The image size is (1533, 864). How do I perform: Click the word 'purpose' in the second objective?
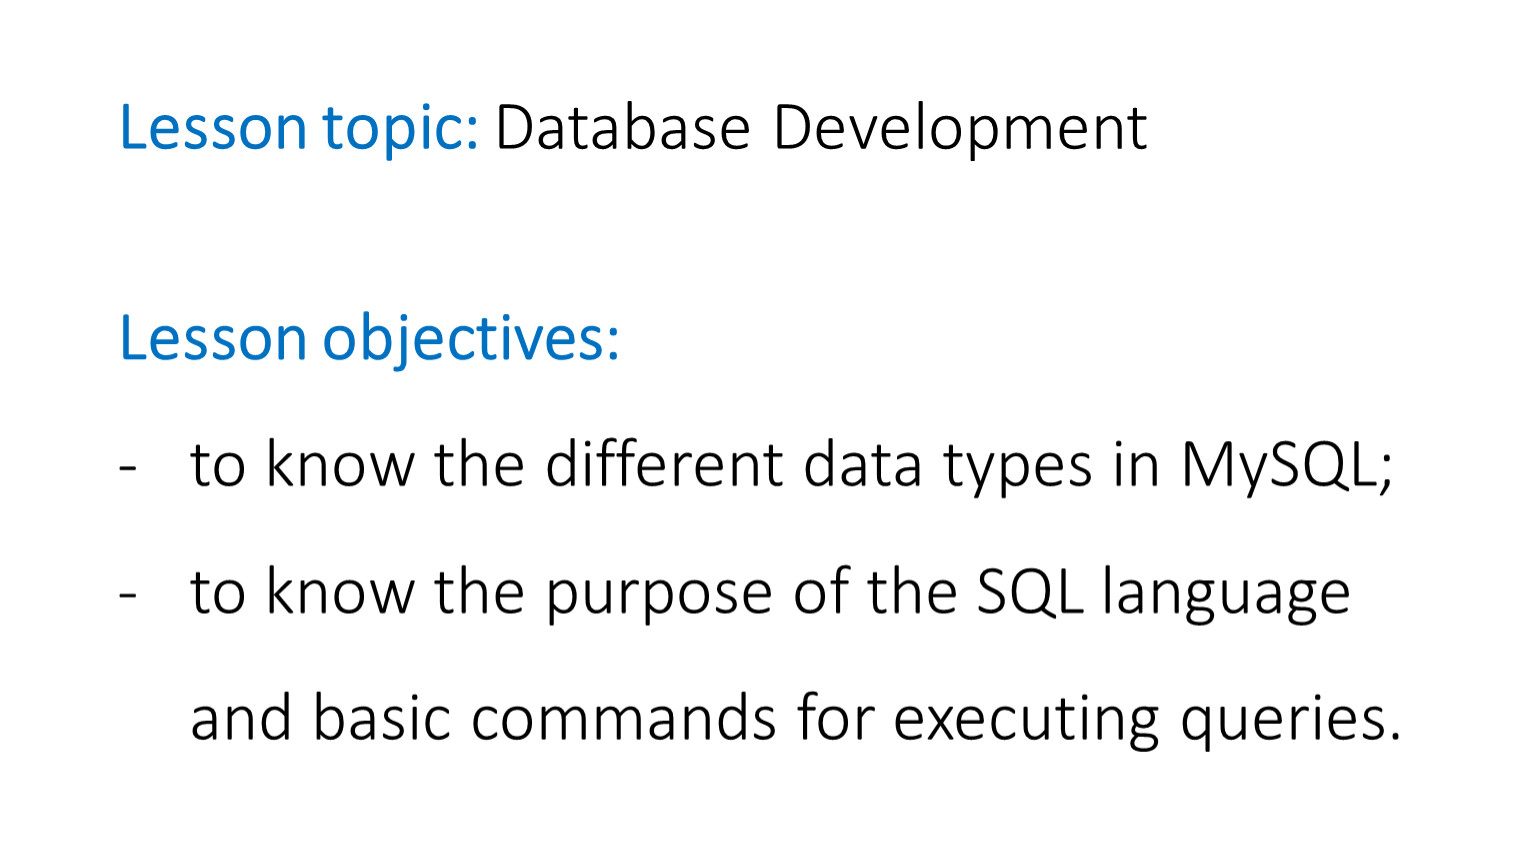(x=658, y=595)
